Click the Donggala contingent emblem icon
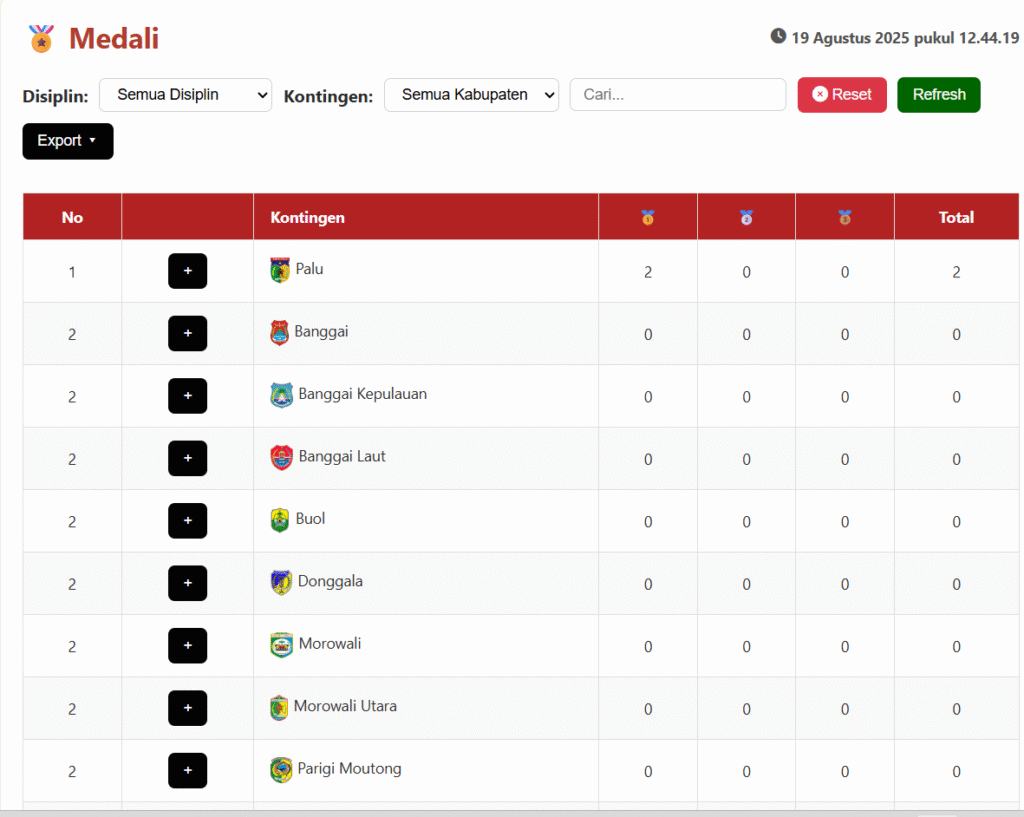Image resolution: width=1024 pixels, height=817 pixels. tap(281, 582)
